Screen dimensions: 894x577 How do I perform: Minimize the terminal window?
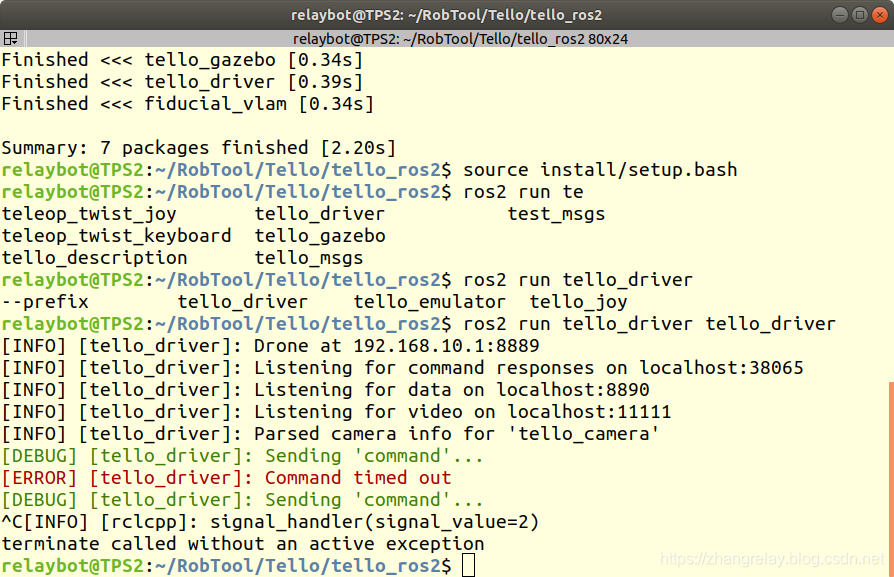pyautogui.click(x=839, y=15)
